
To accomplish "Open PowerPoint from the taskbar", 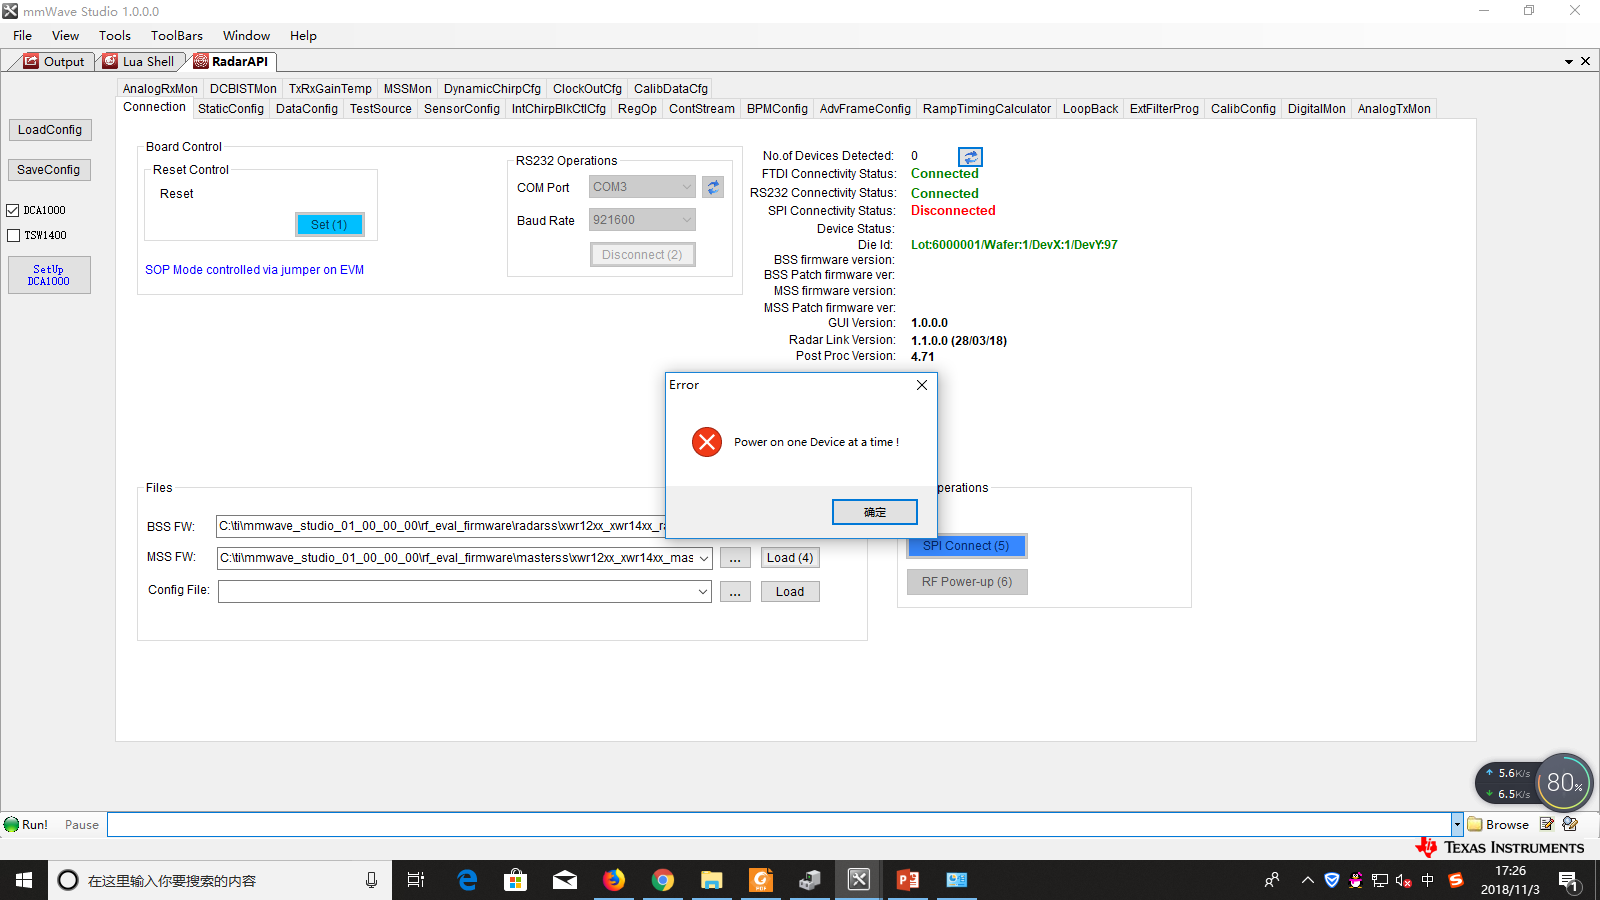I will [908, 880].
